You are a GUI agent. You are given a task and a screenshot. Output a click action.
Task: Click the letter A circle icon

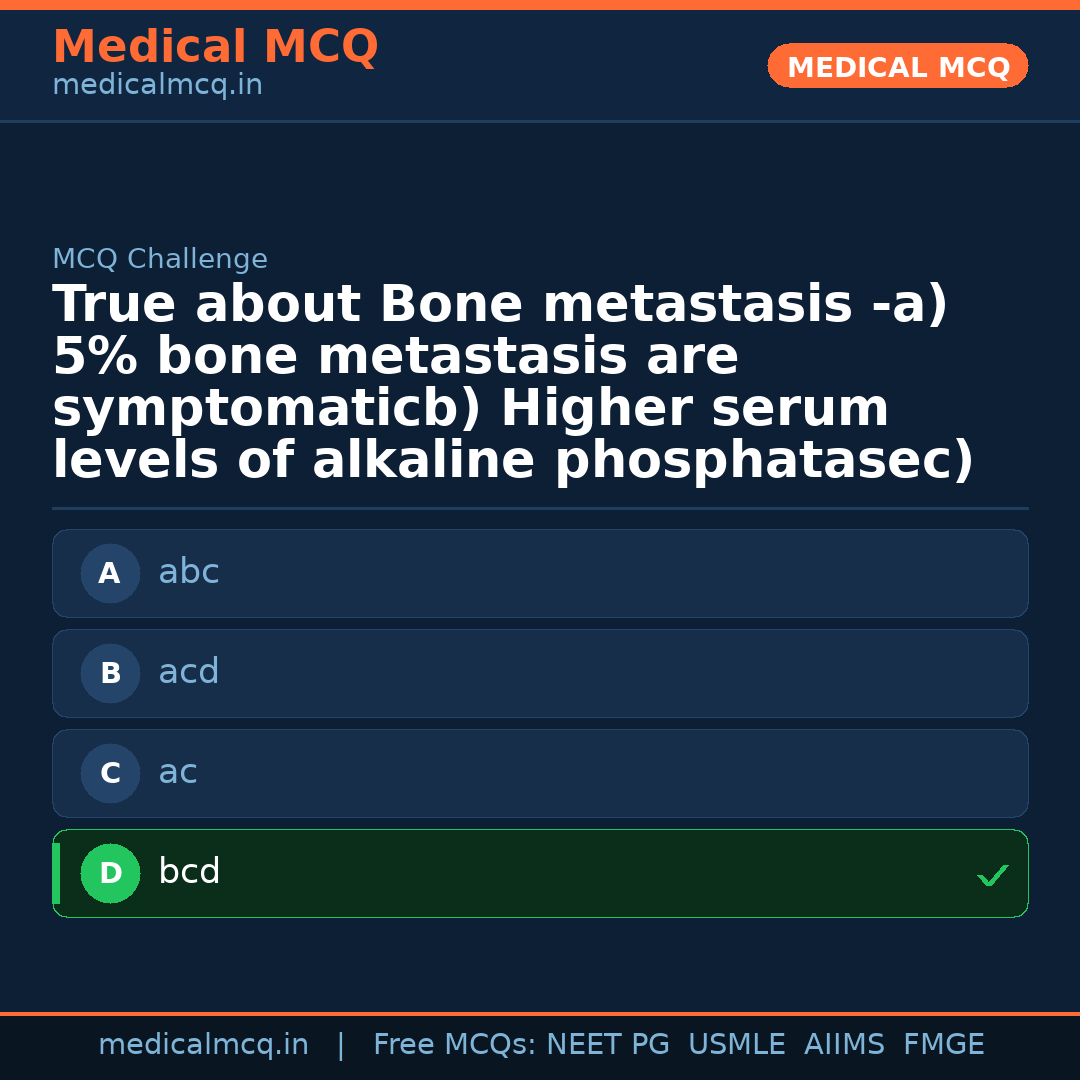pos(110,574)
